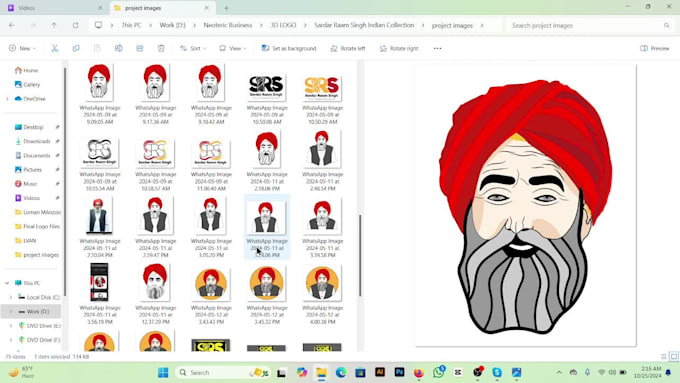
Task: Open See more options ellipsis
Action: (438, 48)
